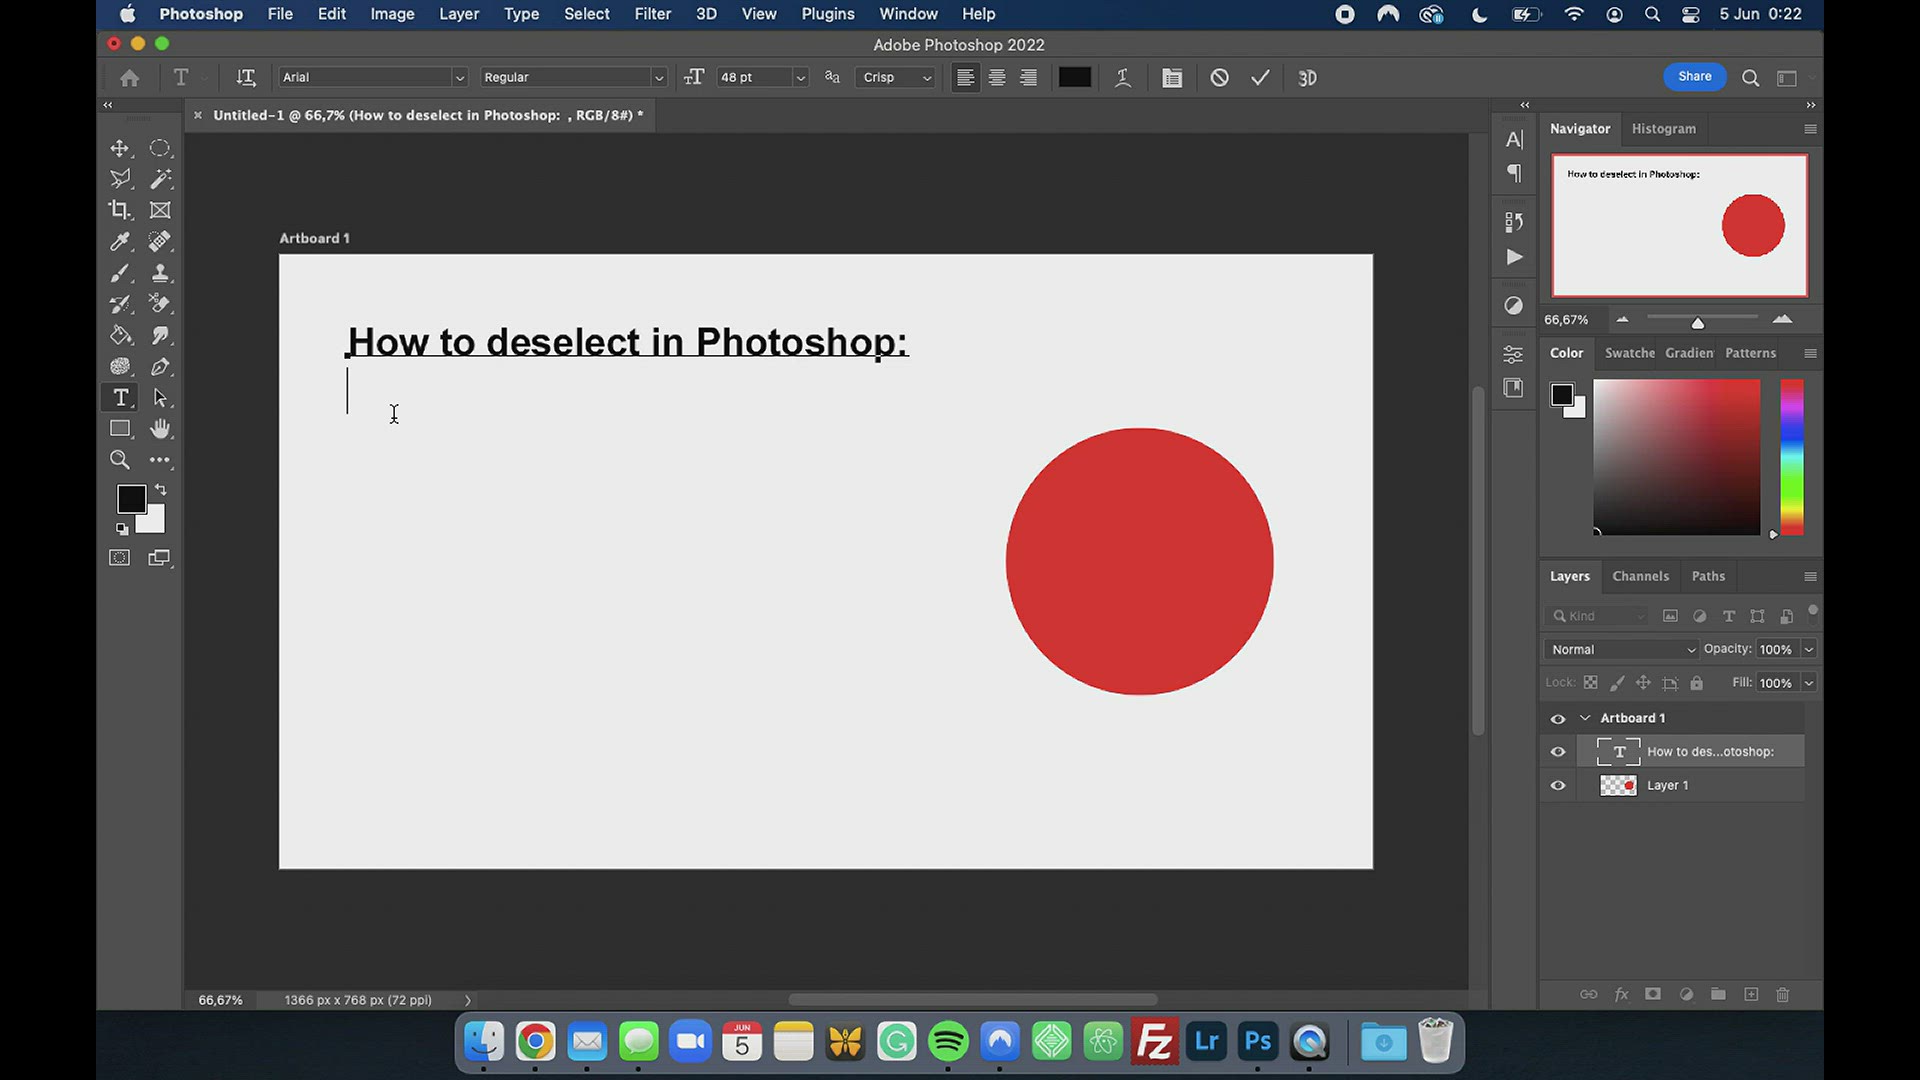This screenshot has height=1080, width=1920.
Task: Click the text color swatch
Action: tap(1074, 77)
